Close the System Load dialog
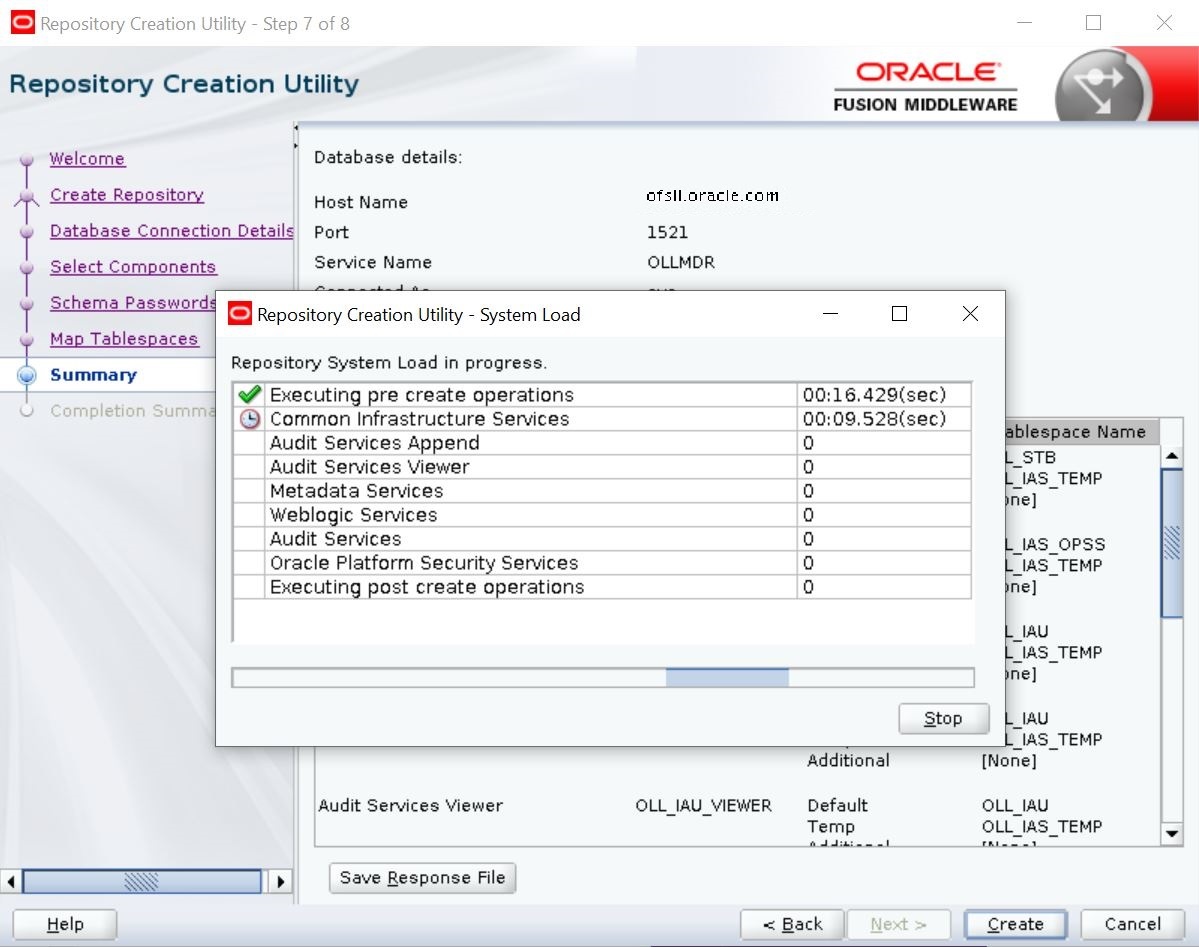This screenshot has width=1199, height=947. pyautogui.click(x=969, y=314)
